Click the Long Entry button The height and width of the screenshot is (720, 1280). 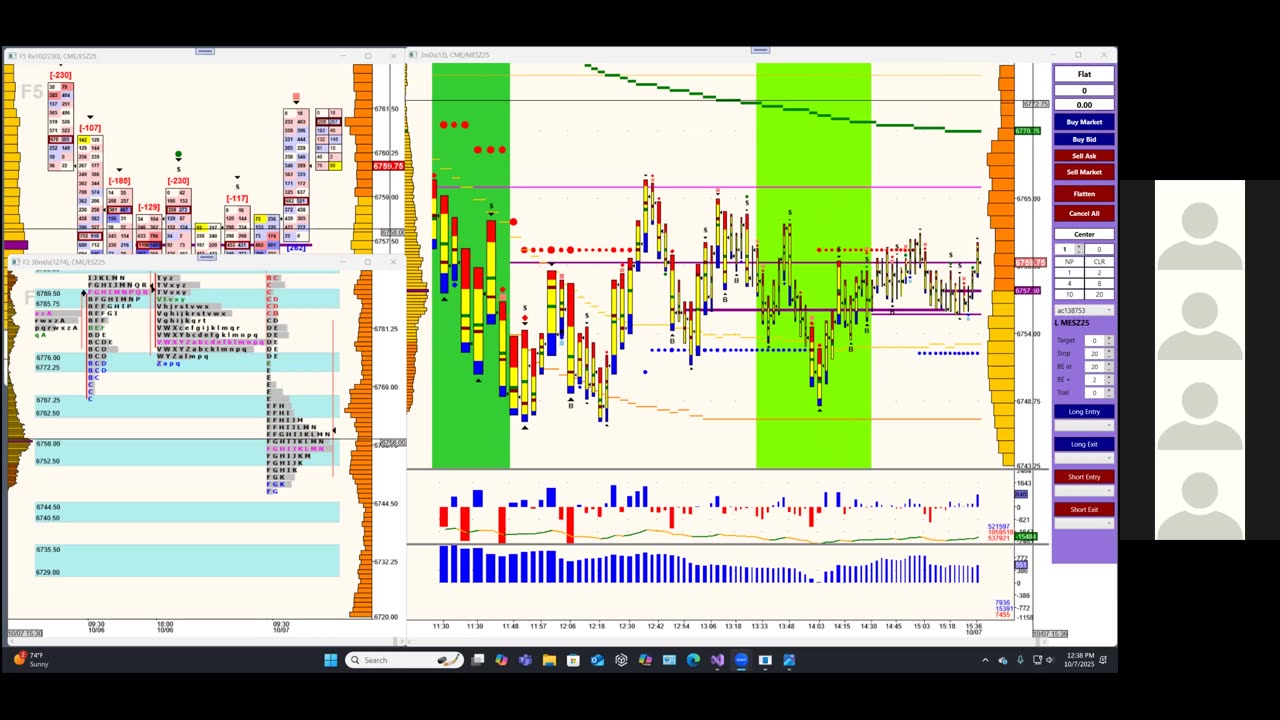pos(1084,412)
